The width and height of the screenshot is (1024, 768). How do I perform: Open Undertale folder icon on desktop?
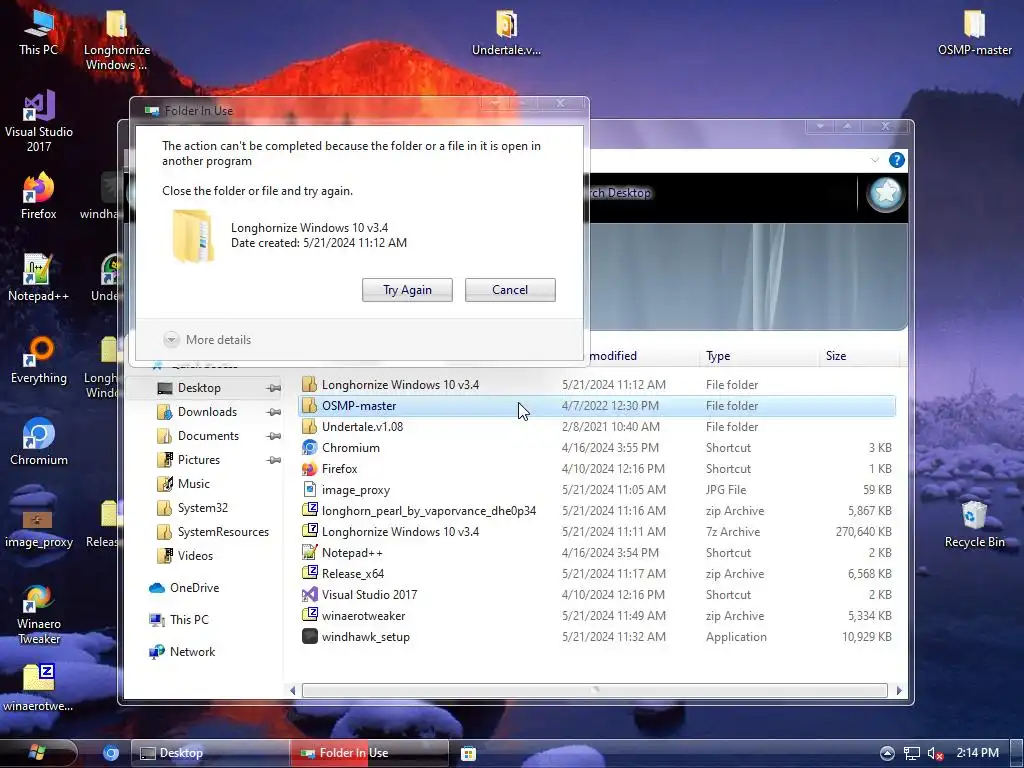(x=506, y=33)
